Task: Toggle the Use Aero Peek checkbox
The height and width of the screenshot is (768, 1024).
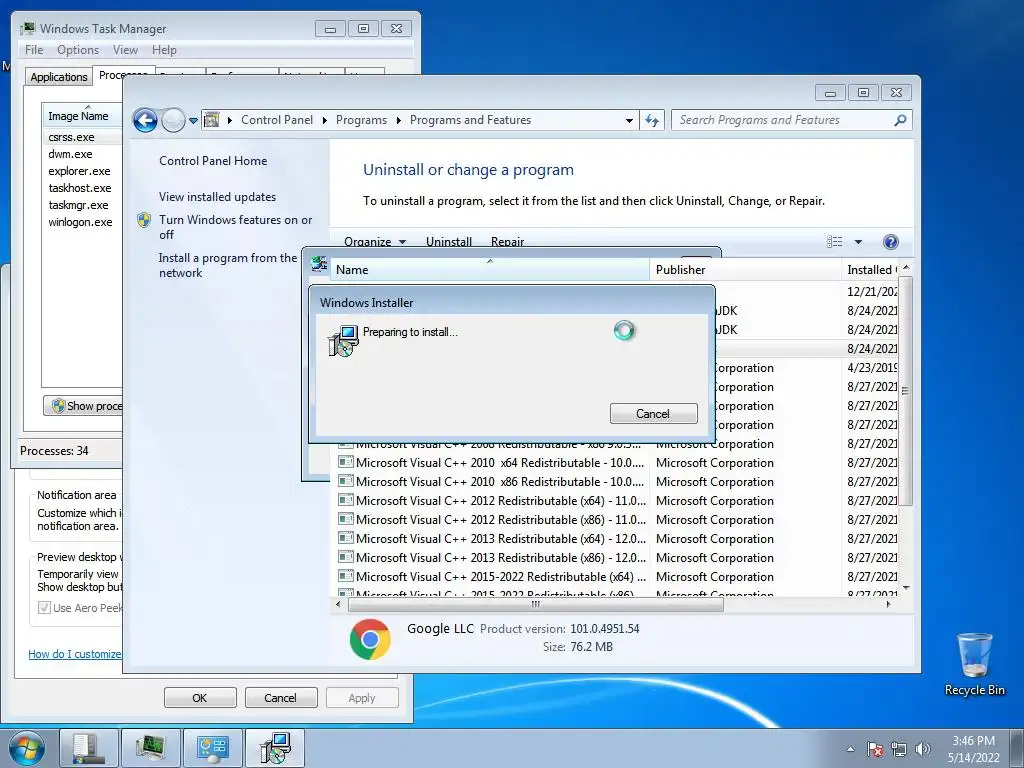Action: 44,608
